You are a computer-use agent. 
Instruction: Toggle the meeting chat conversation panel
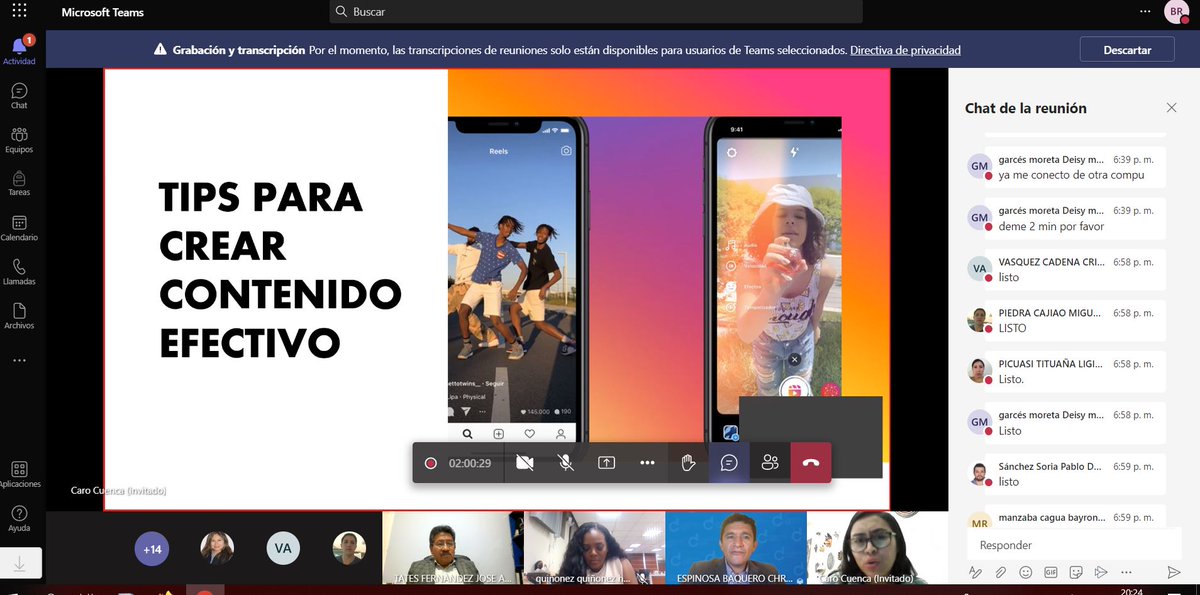[x=729, y=463]
